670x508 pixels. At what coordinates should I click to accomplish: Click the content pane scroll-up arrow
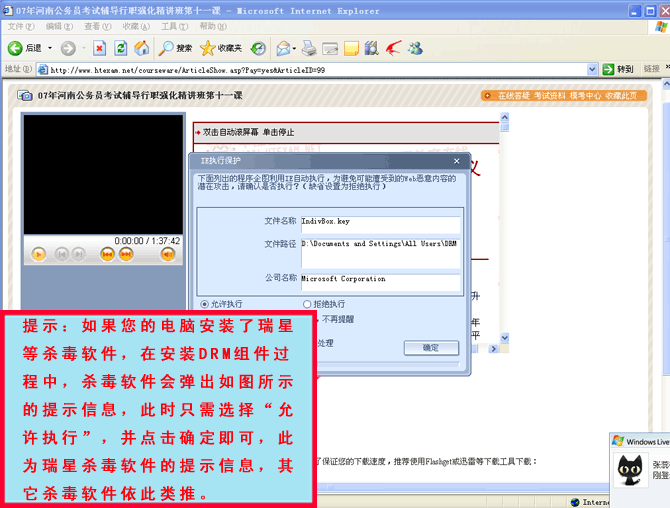pos(505,117)
